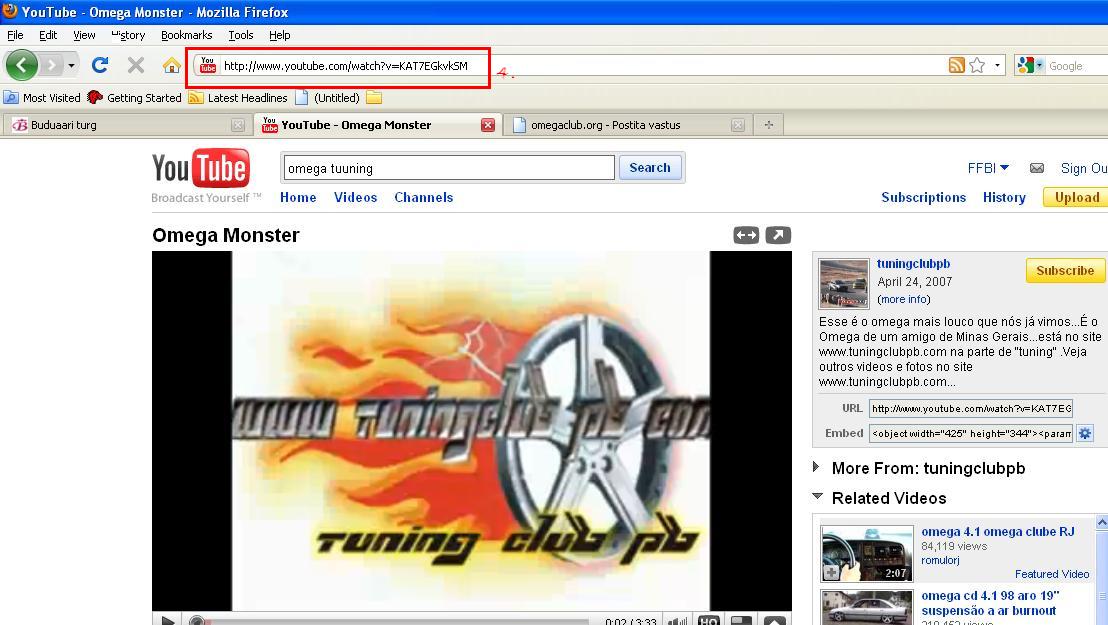This screenshot has width=1108, height=625.
Task: Open the YouTube inbox envelope icon
Action: [1037, 168]
